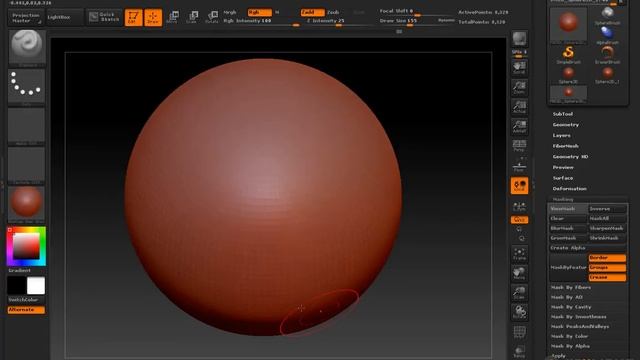Open the current brush thumbnail
Viewport: 640px width, 360px height.
[x=27, y=48]
